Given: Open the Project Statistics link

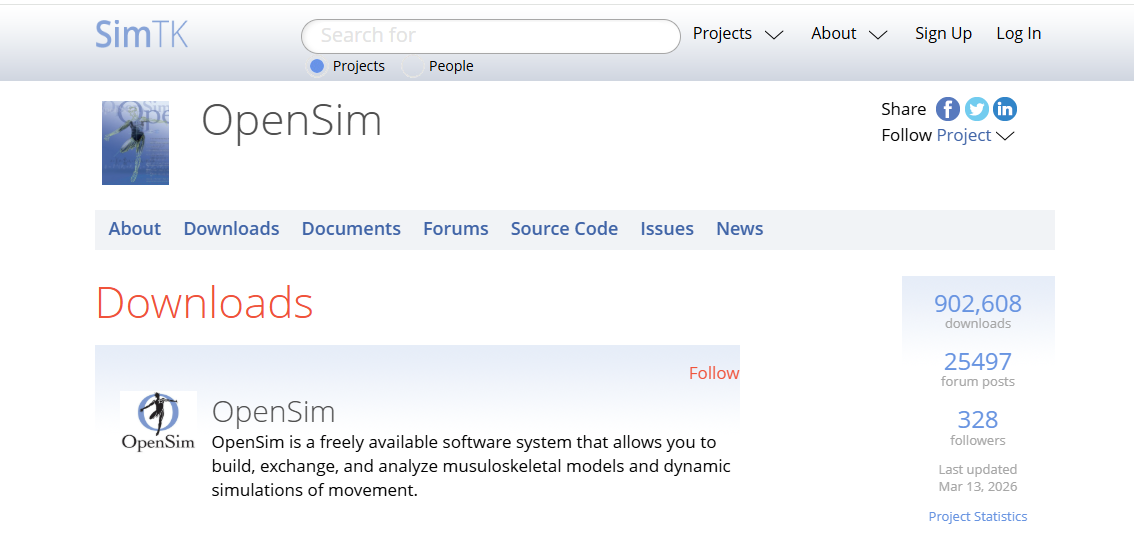Looking at the screenshot, I should 978,517.
